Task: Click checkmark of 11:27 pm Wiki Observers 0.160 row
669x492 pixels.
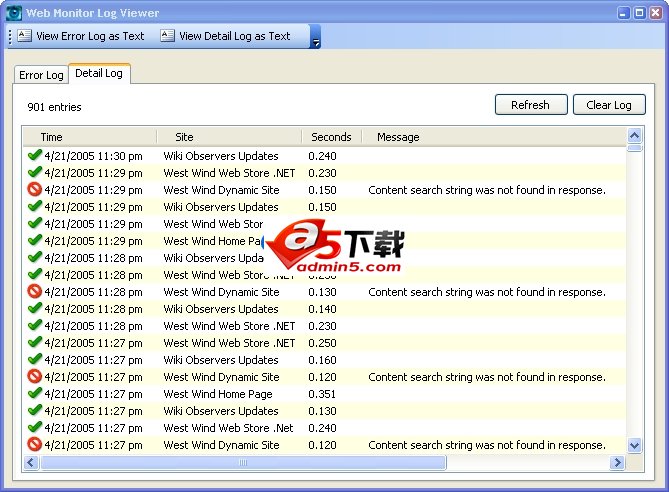Action: click(35, 359)
